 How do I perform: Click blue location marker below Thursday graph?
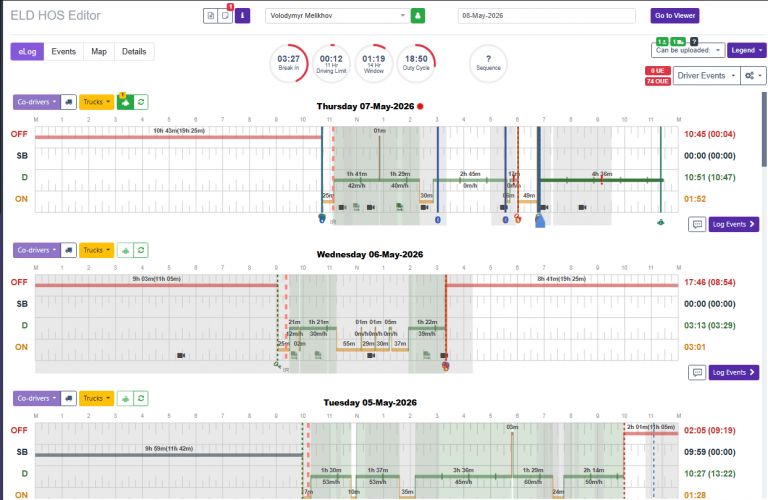[540, 222]
